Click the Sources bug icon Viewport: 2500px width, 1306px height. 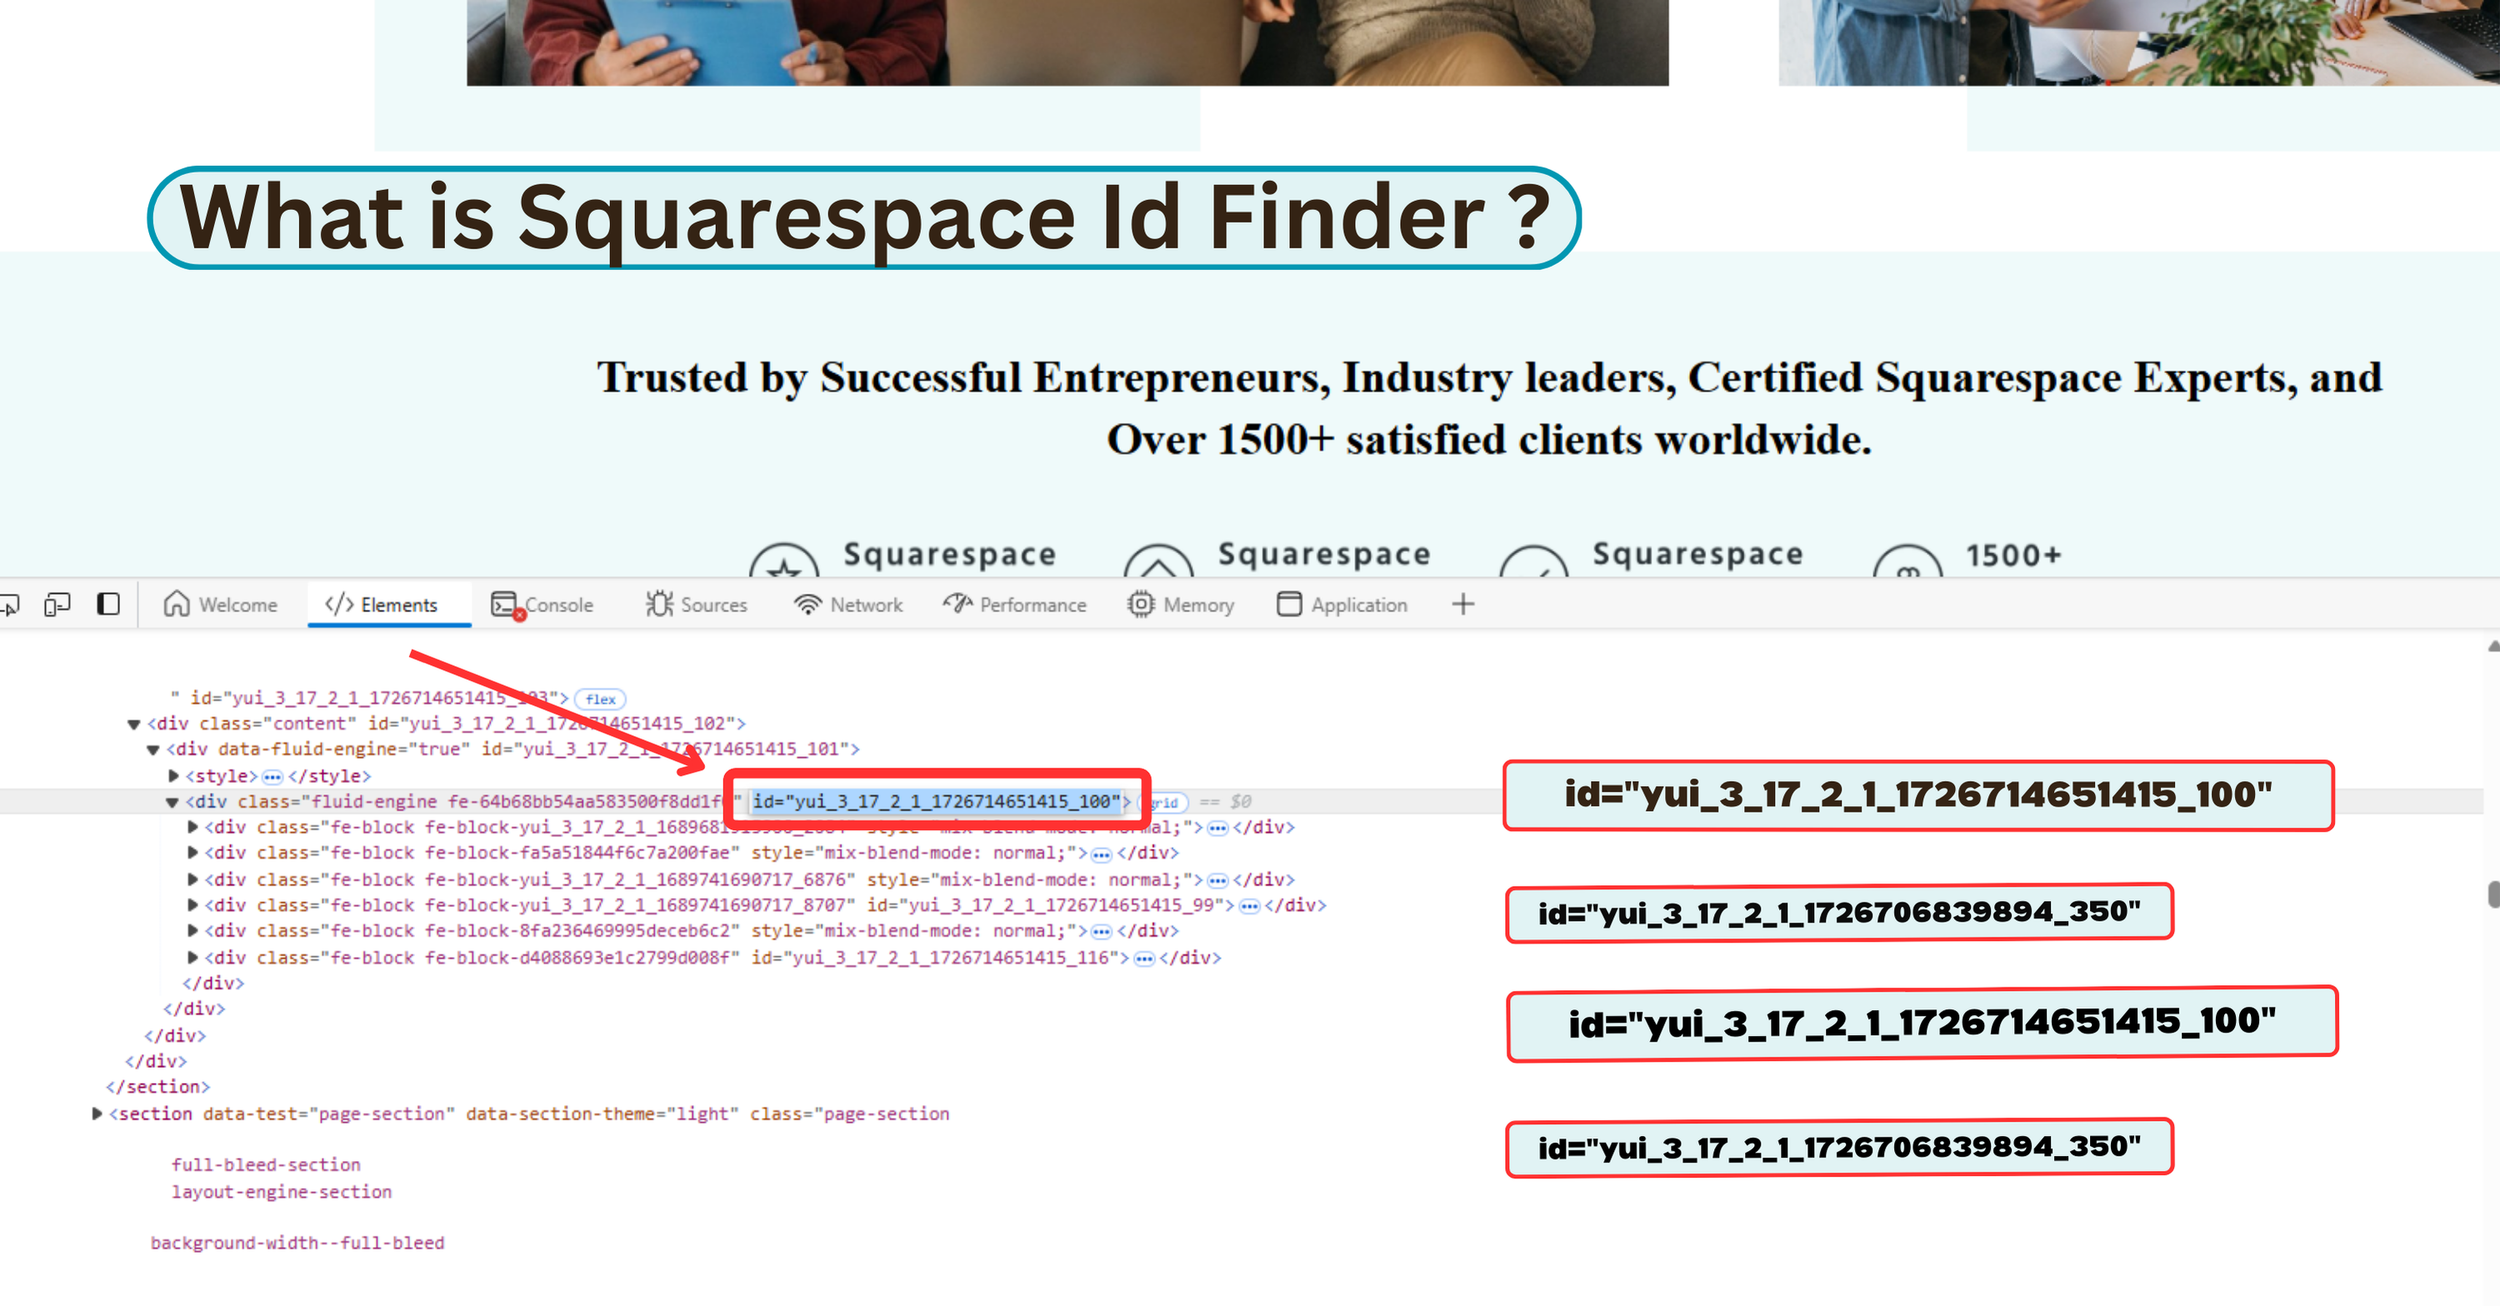(660, 605)
